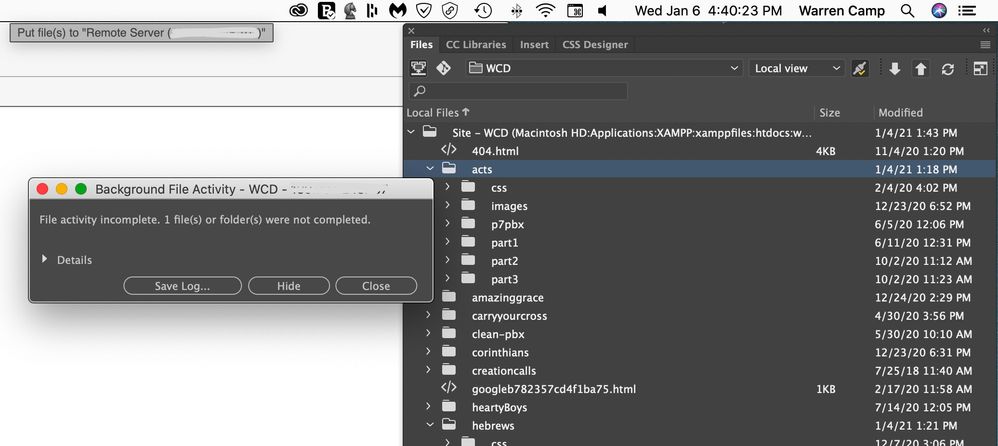Expand the part2 folder
The height and width of the screenshot is (446, 998).
[x=447, y=260]
